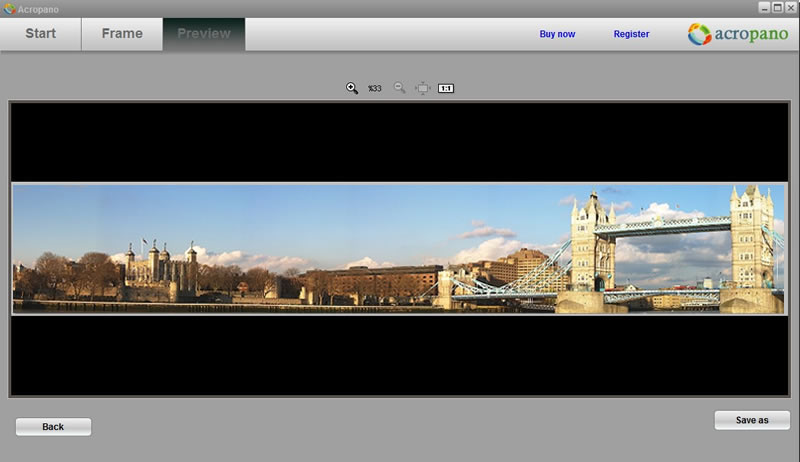Click the zoom out magnifier icon

click(x=399, y=88)
